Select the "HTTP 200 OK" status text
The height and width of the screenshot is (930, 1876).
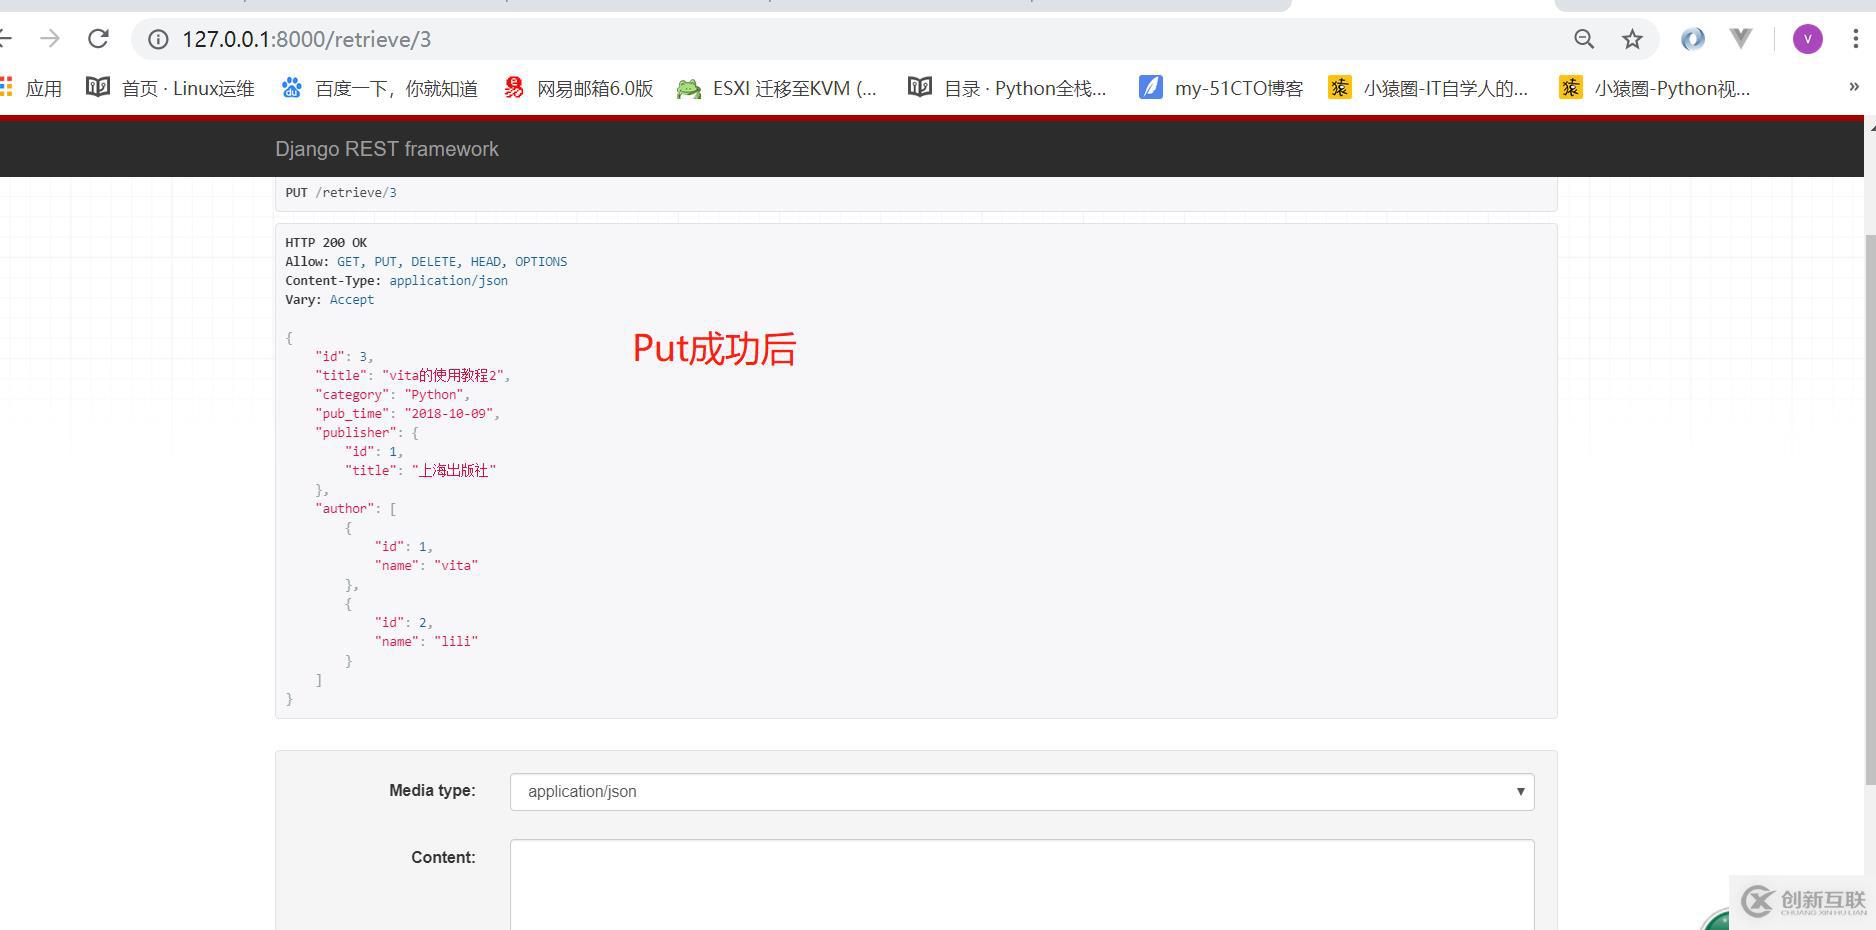pyautogui.click(x=326, y=242)
